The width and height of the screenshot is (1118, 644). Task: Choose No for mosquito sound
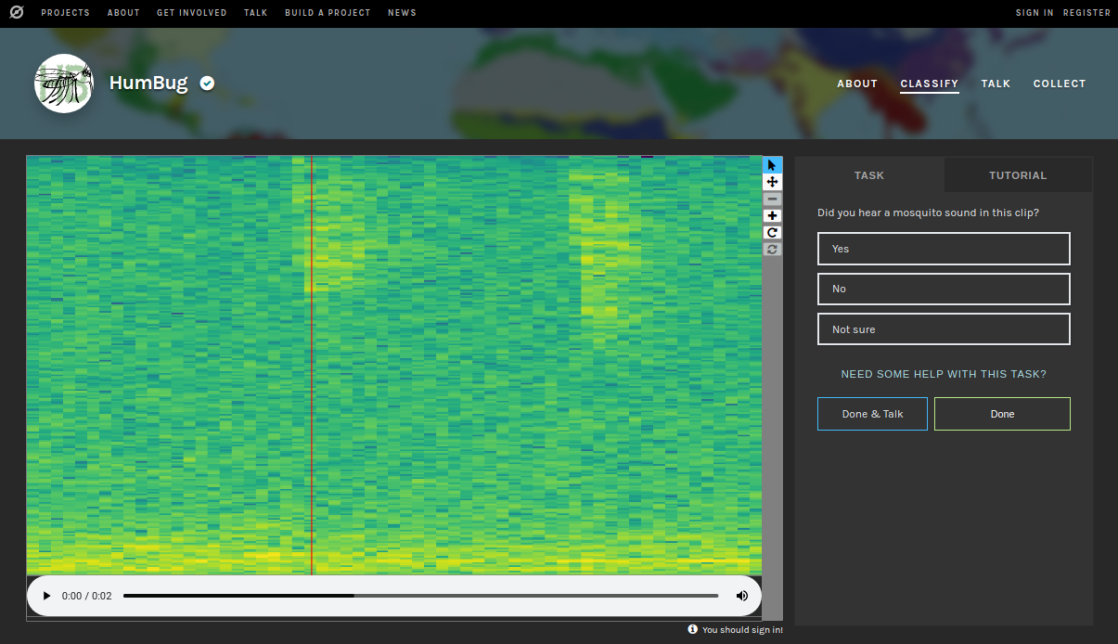click(x=943, y=289)
